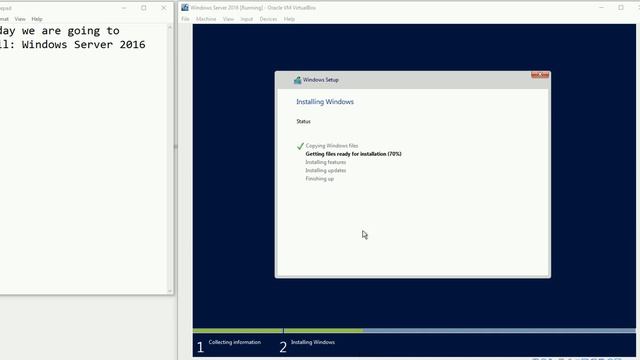Click the Notepad vertical scrollbar
The height and width of the screenshot is (360, 640).
(x=170, y=158)
